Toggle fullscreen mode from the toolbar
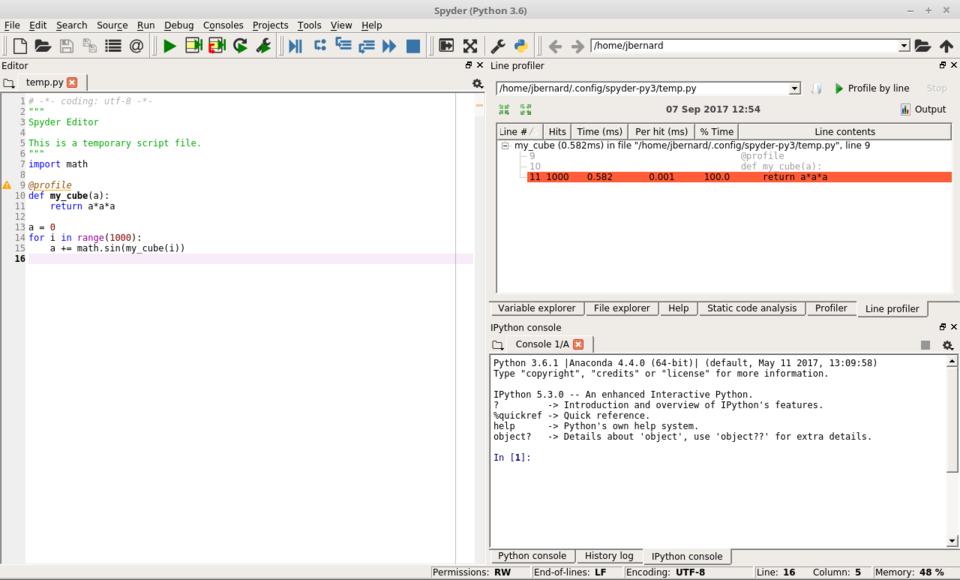 tap(470, 46)
